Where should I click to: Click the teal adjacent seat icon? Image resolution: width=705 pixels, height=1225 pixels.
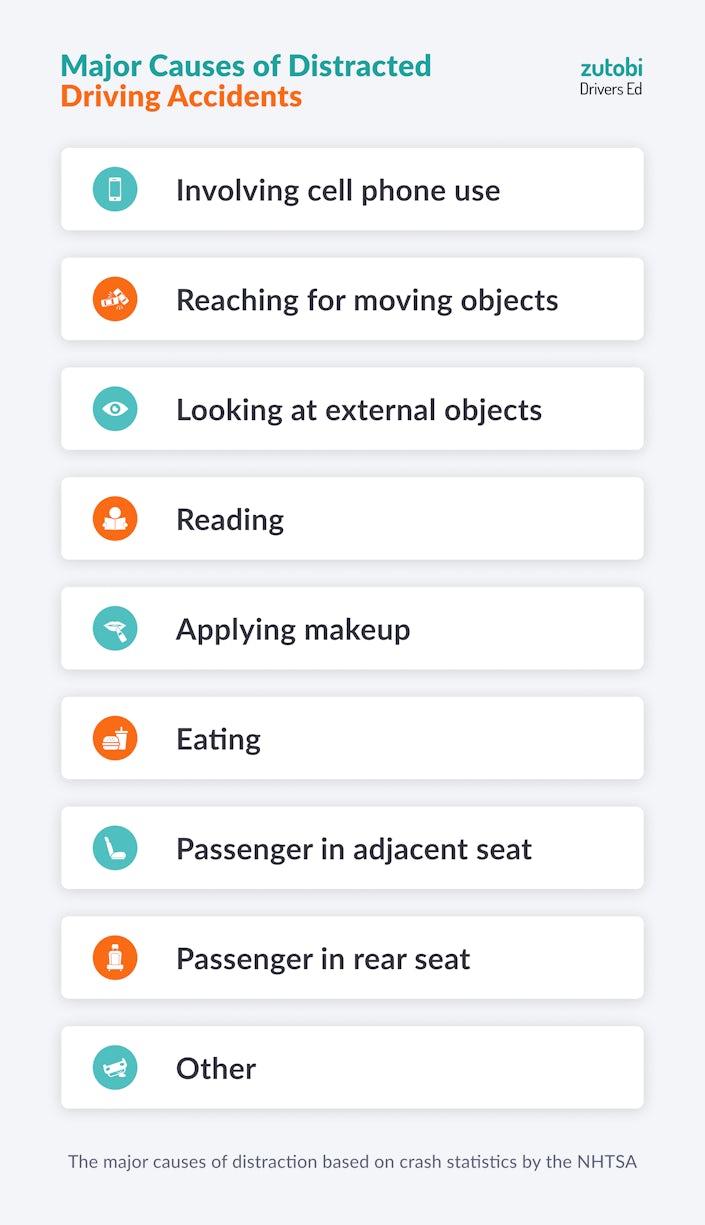[x=115, y=849]
